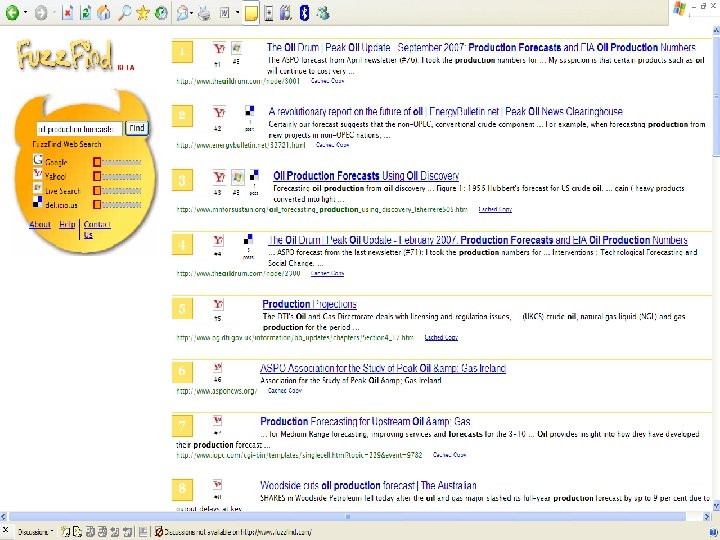
Task: Open the Help link
Action: point(67,225)
